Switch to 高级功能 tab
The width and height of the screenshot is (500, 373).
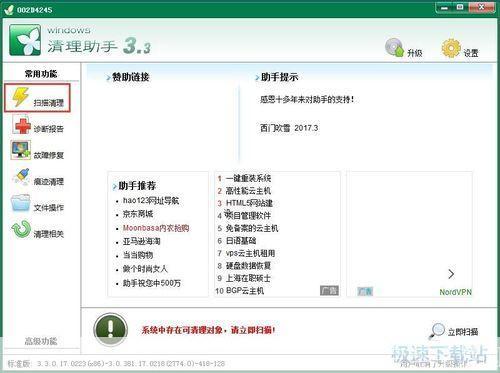tap(41, 341)
